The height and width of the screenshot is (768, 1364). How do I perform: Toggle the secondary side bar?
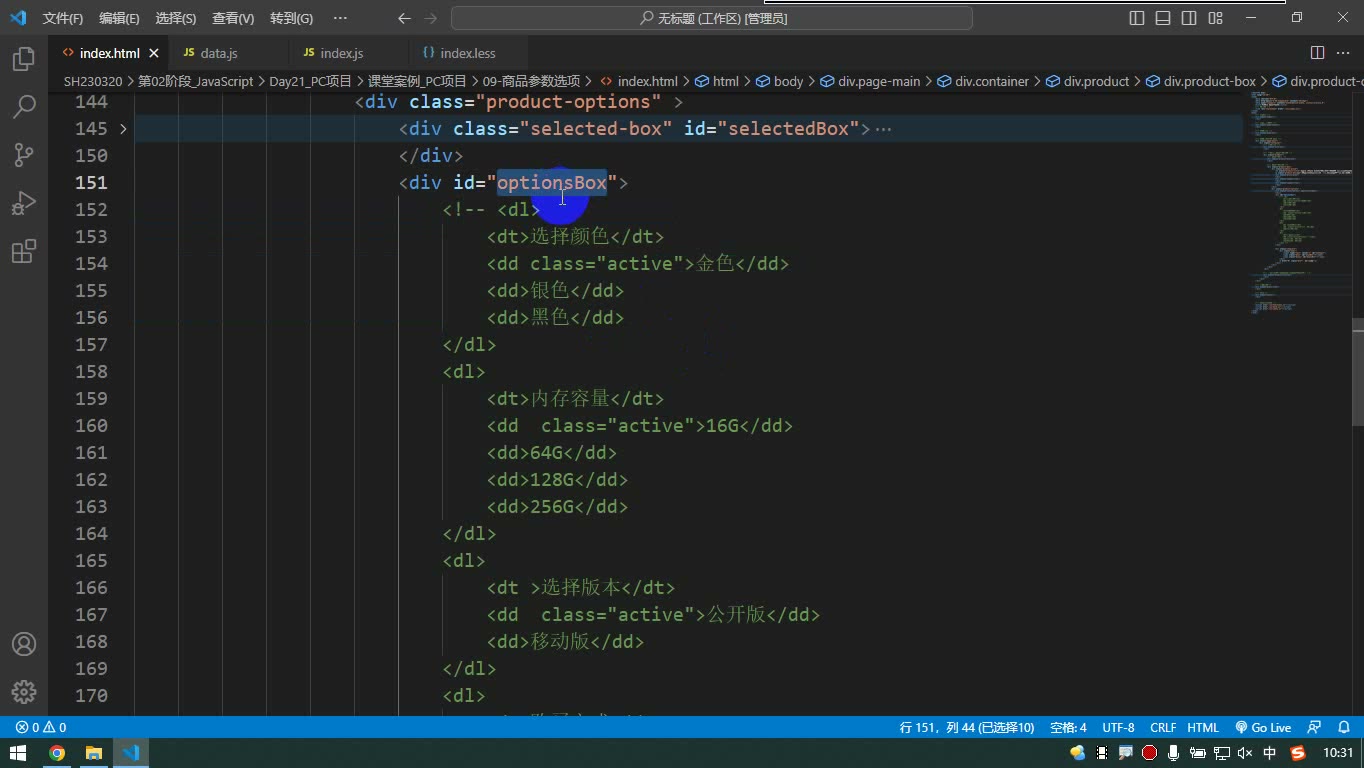pyautogui.click(x=1189, y=18)
